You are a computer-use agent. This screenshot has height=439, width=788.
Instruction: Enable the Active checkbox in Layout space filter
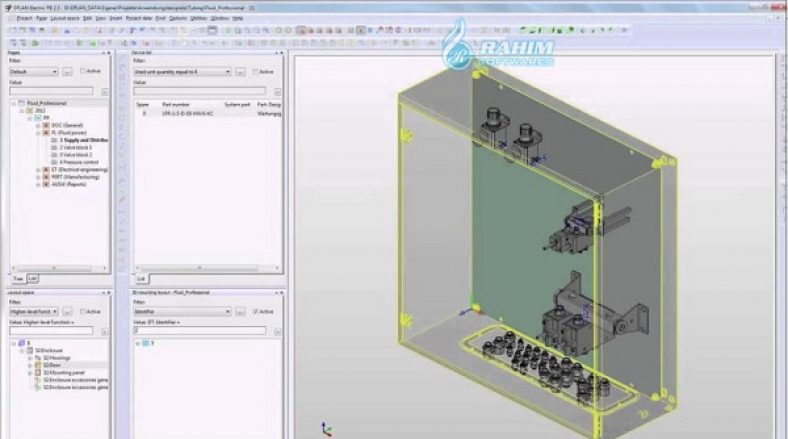pos(83,311)
